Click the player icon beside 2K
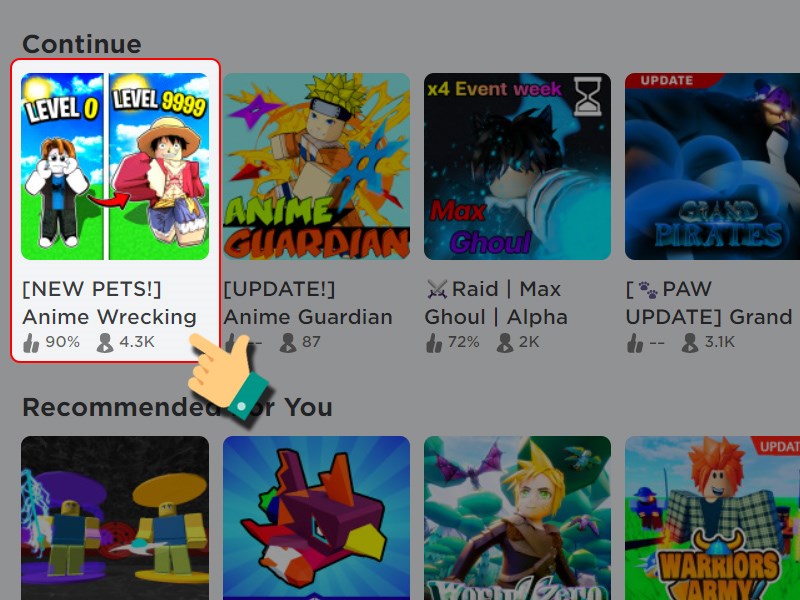Image resolution: width=800 pixels, height=600 pixels. [x=505, y=343]
